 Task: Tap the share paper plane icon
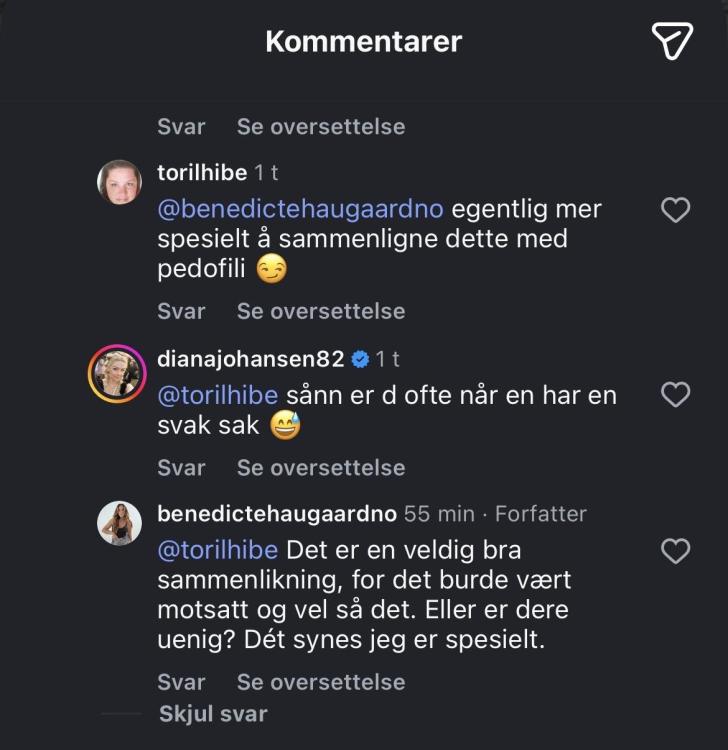(x=672, y=40)
